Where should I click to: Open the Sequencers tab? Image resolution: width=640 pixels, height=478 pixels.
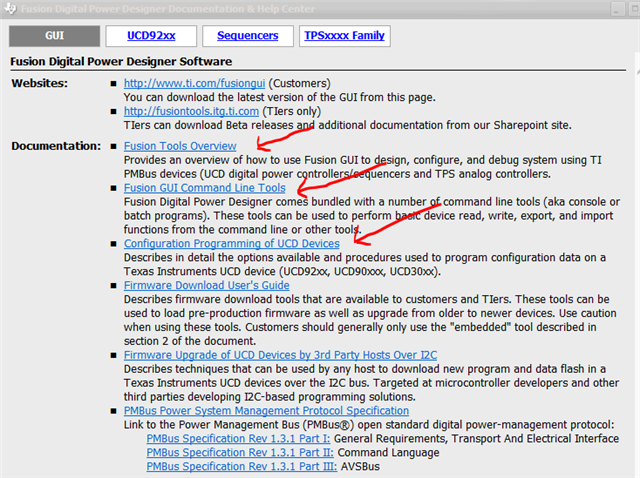pos(248,36)
